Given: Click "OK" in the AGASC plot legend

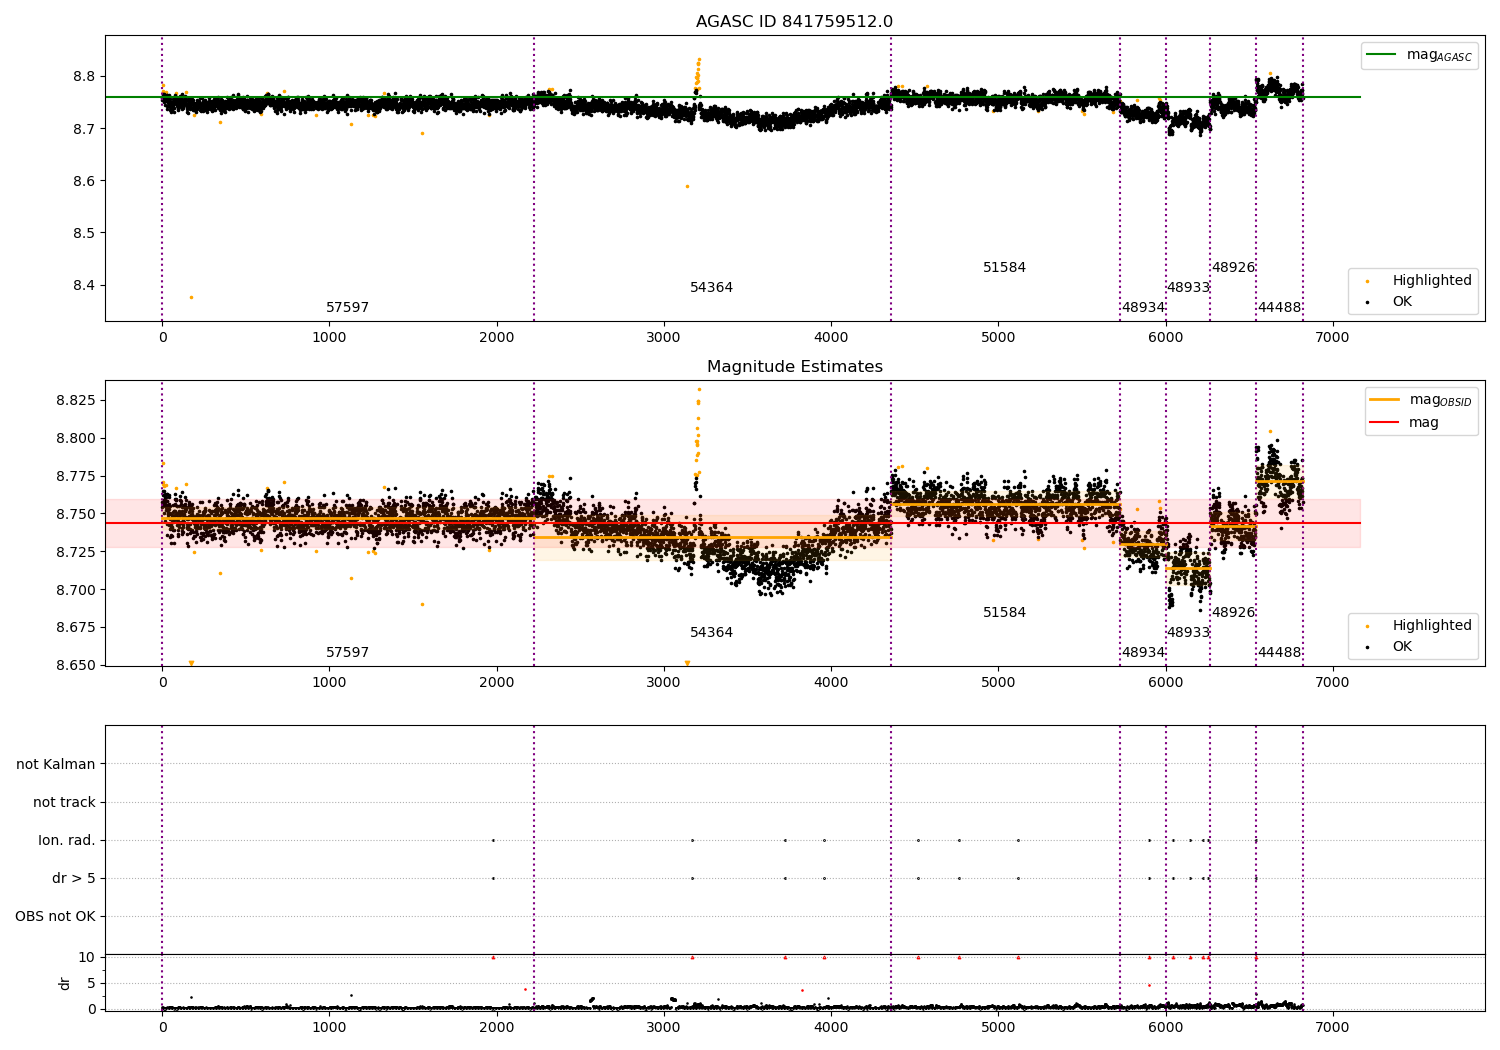Looking at the screenshot, I should (1402, 302).
